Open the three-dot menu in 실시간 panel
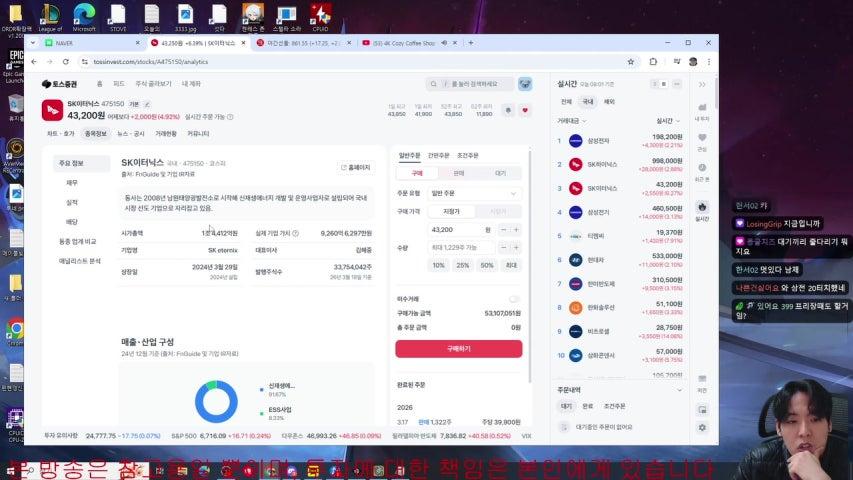This screenshot has height=480, width=853. [677, 84]
